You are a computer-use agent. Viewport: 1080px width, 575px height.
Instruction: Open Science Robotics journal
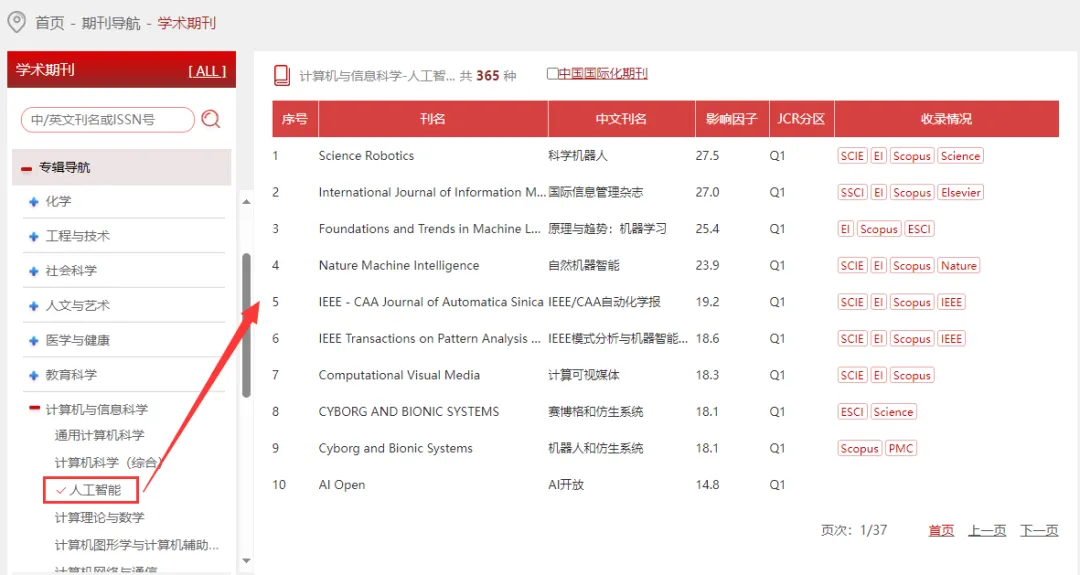(x=366, y=156)
